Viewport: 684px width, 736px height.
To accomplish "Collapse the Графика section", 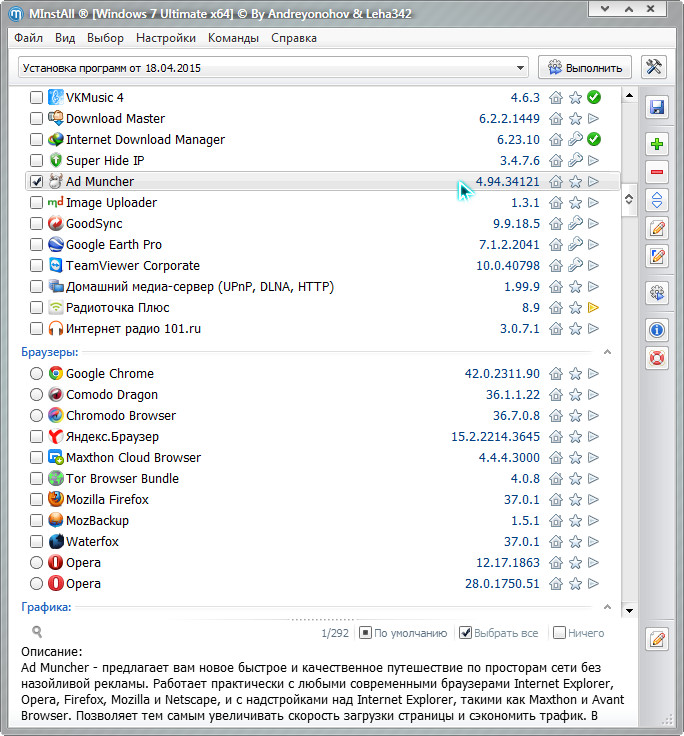I will (x=607, y=607).
